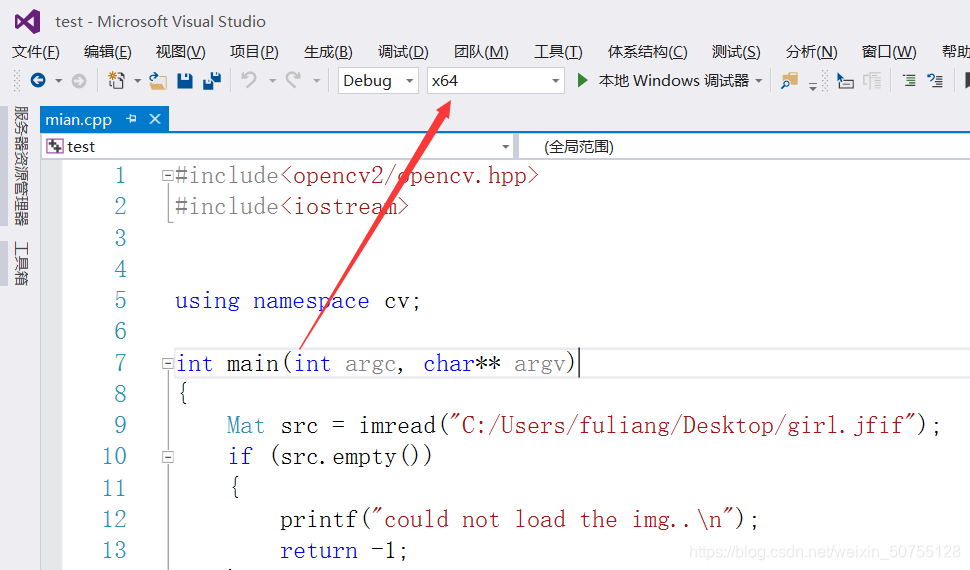This screenshot has width=970, height=570.
Task: Click the imread file path string on line 9
Action: point(682,426)
